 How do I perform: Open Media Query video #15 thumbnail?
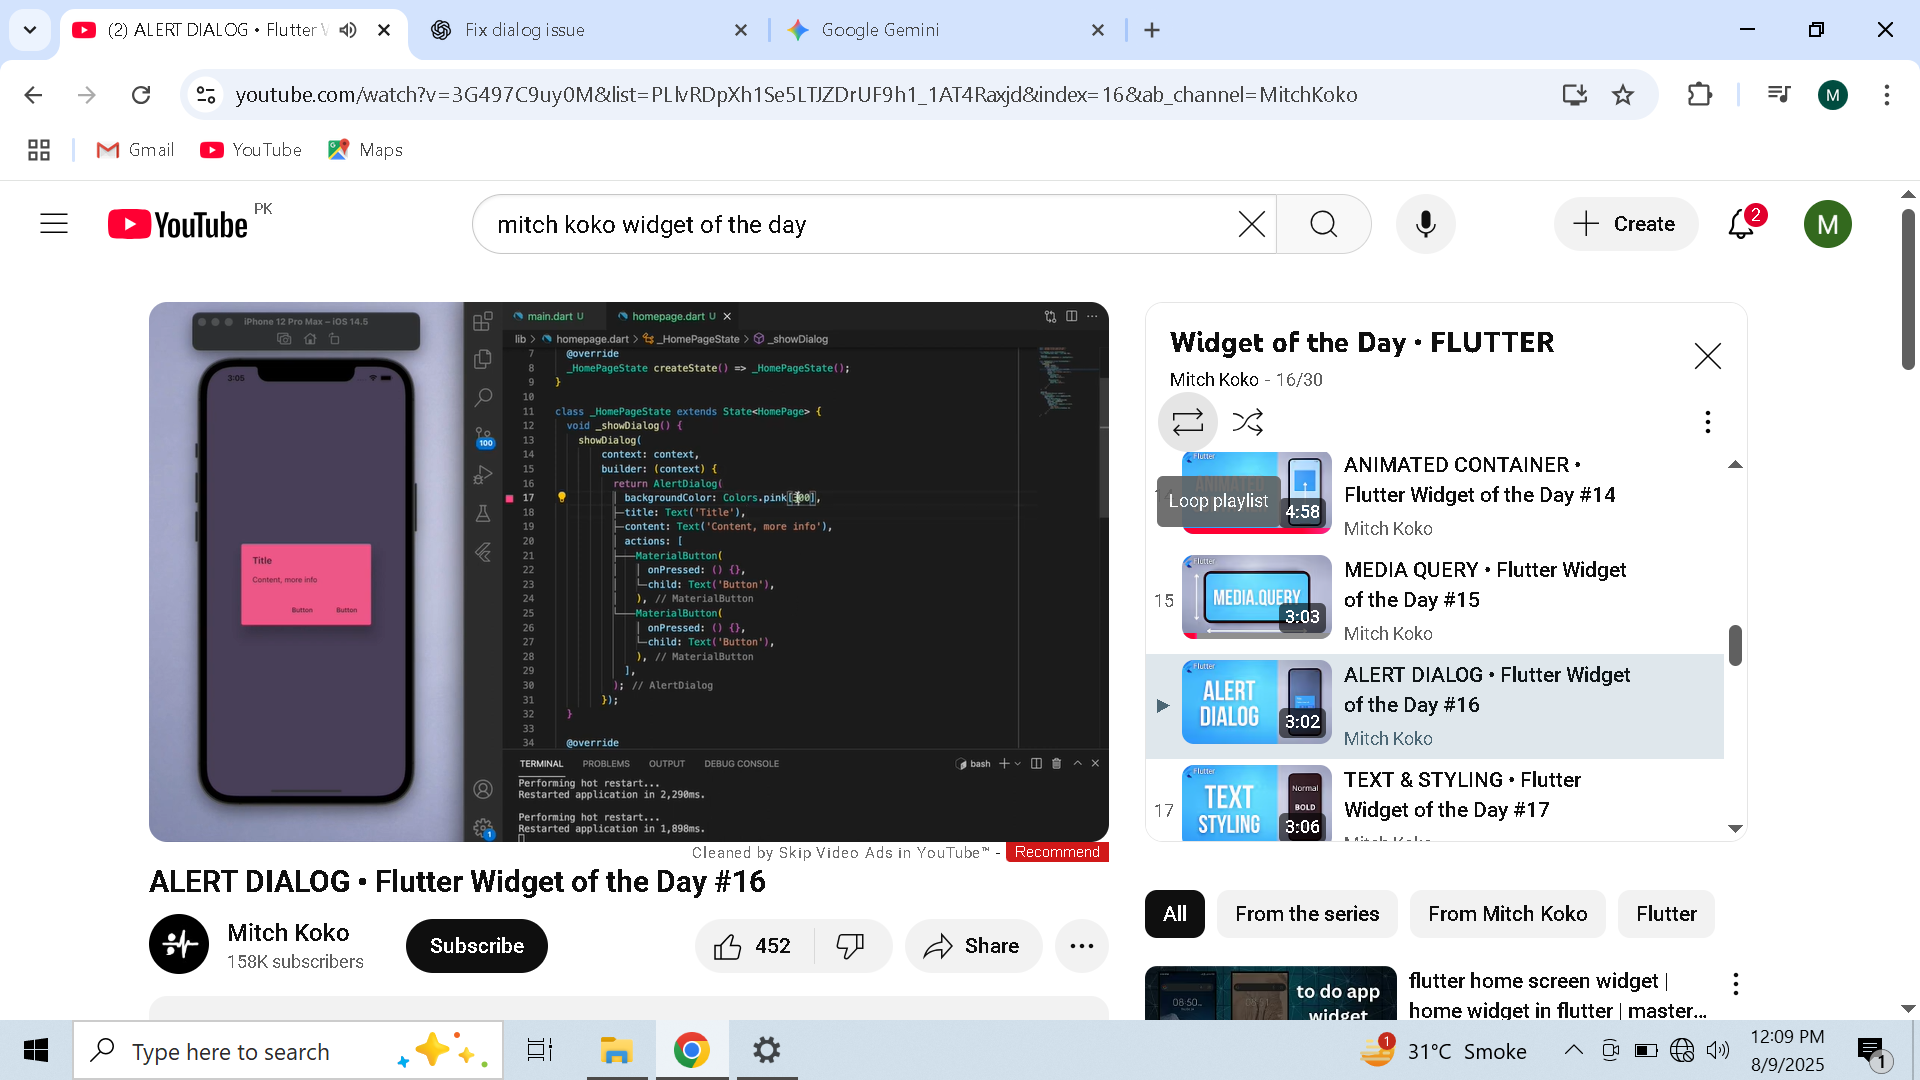[x=1257, y=597]
